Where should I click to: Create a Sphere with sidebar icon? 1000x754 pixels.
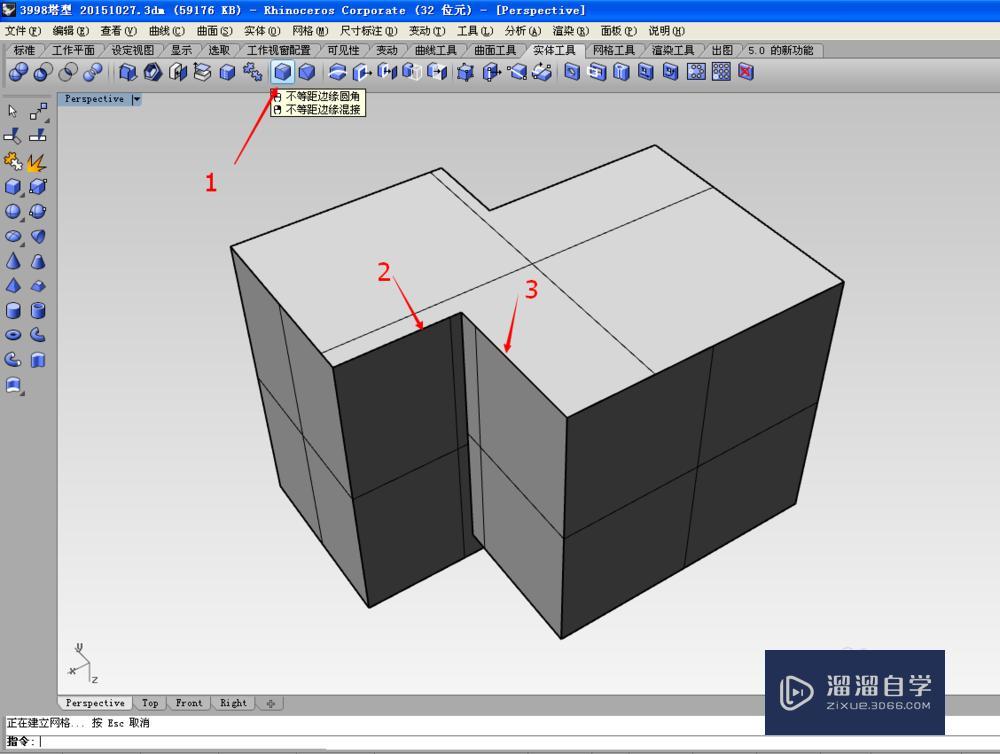[x=13, y=211]
